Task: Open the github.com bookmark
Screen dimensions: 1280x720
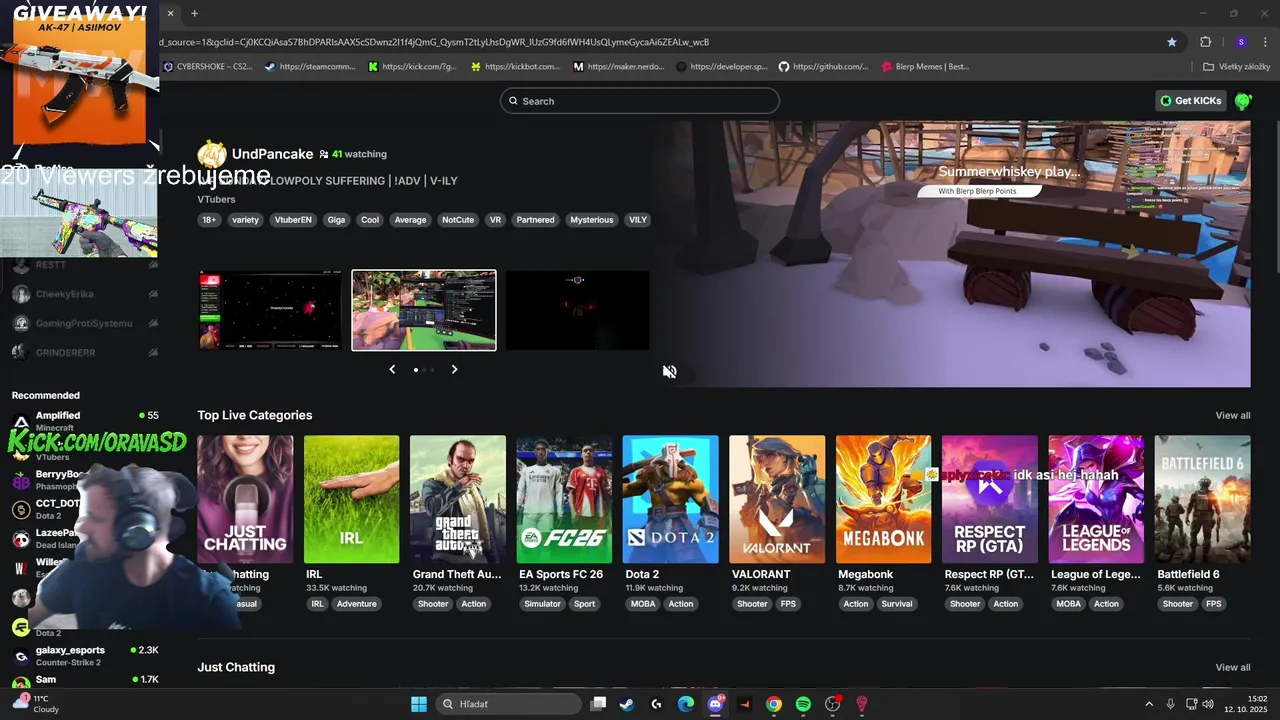Action: (x=823, y=67)
